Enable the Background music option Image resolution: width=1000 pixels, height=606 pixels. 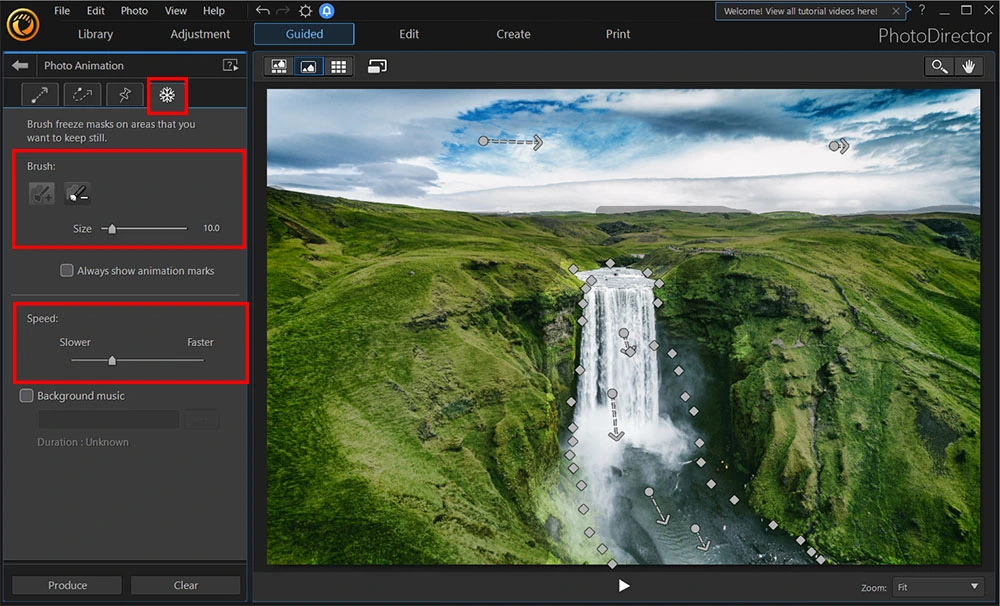26,396
